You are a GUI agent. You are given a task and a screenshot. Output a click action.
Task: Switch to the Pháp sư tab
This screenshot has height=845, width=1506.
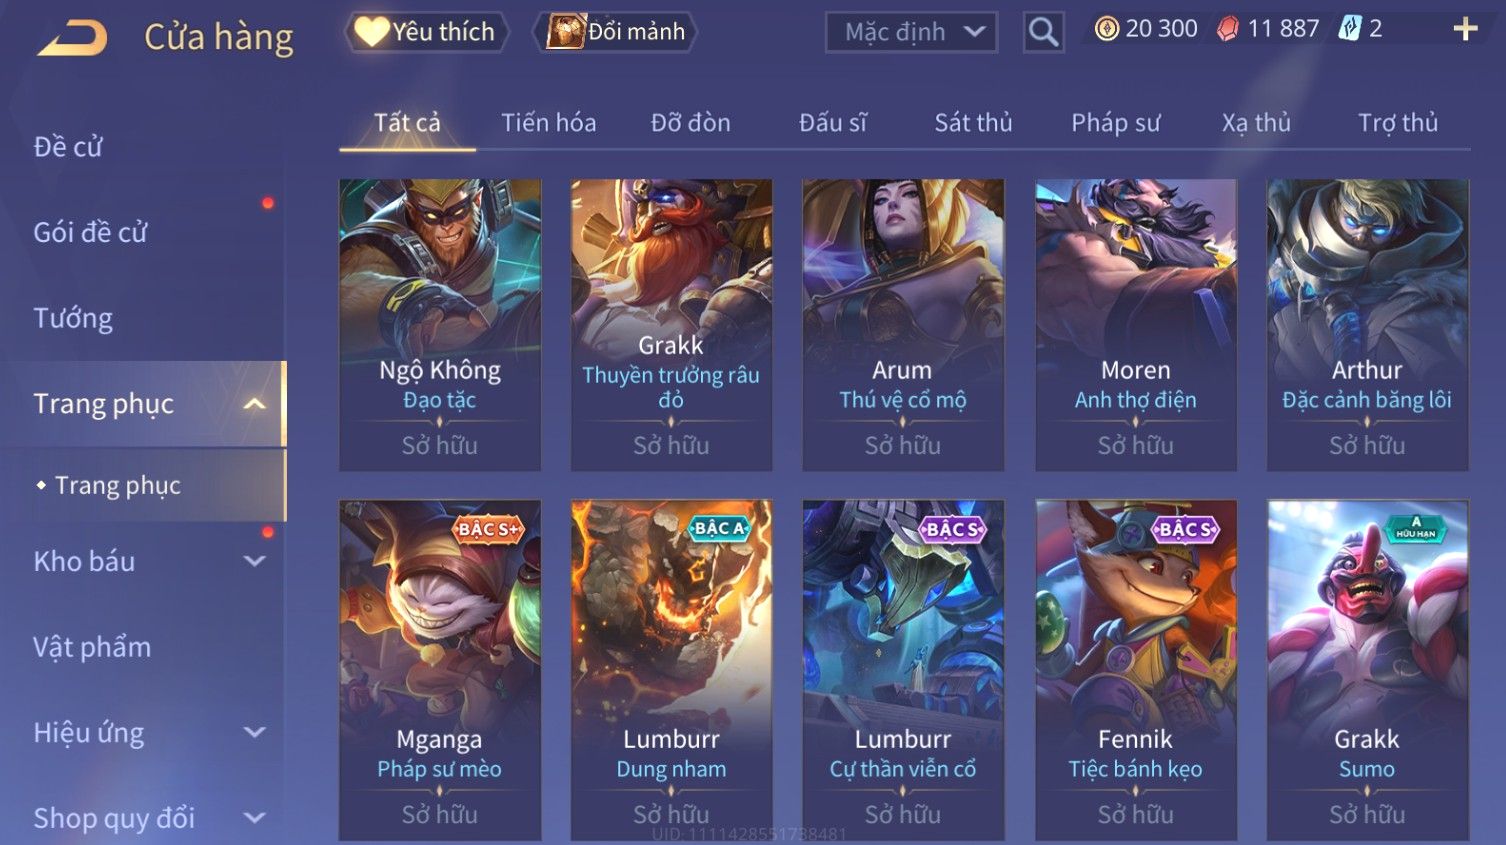click(x=1116, y=123)
